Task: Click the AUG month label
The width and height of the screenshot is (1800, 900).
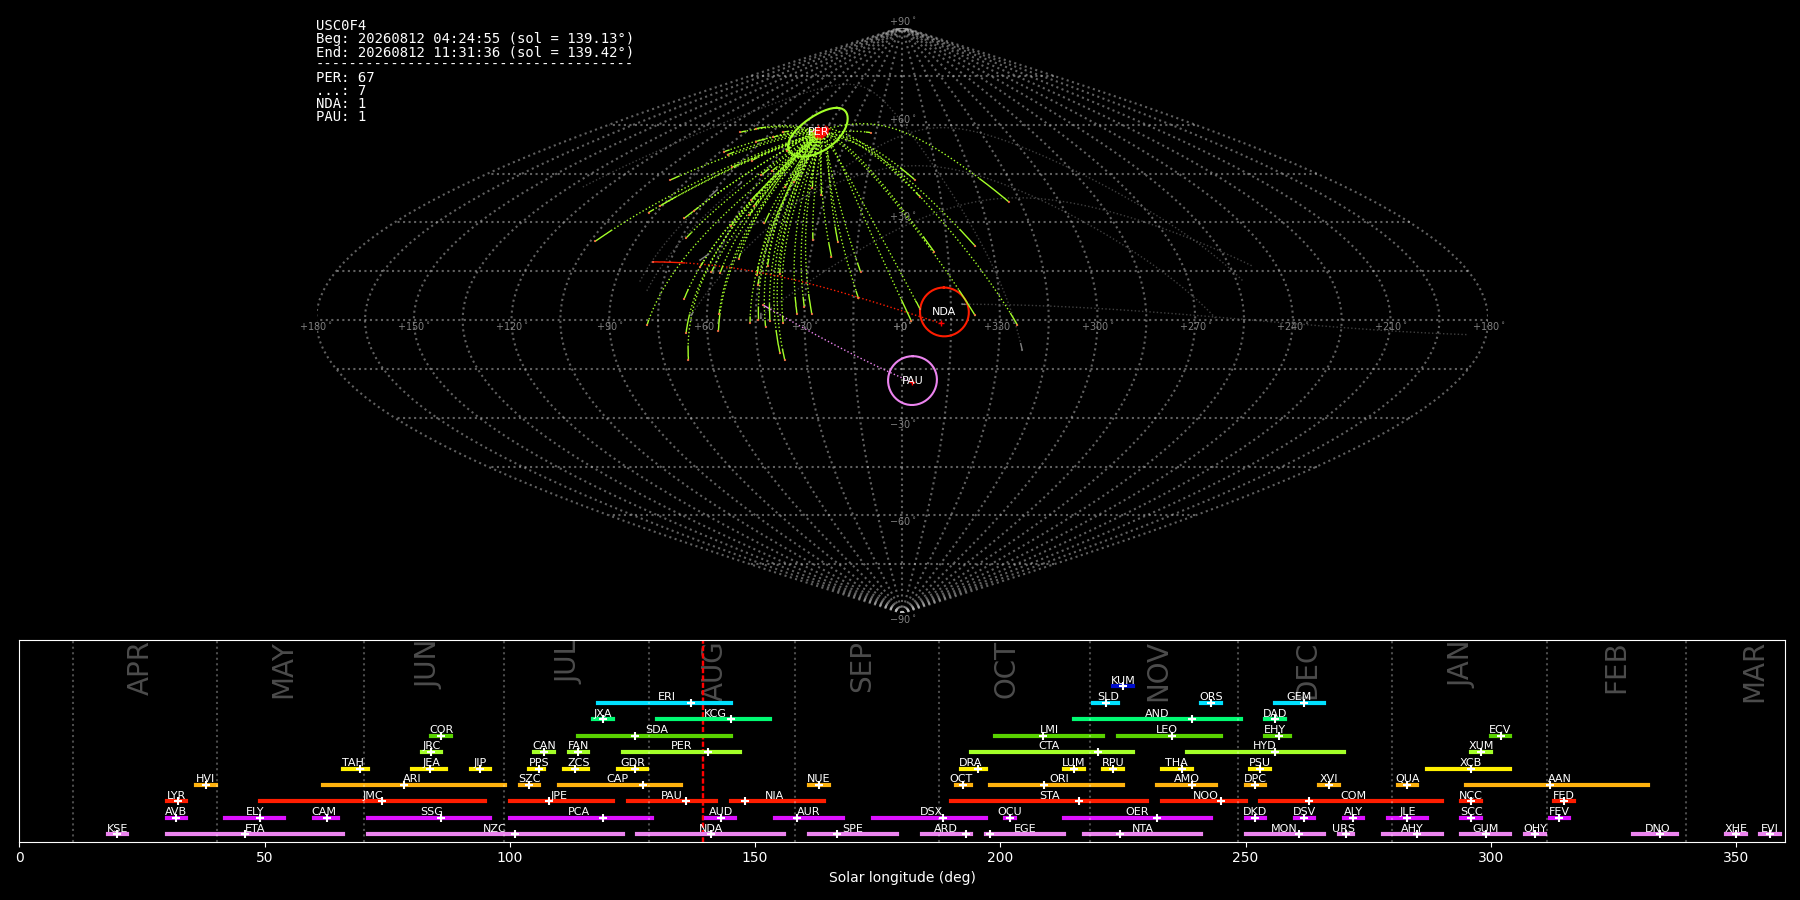Action: (x=712, y=673)
